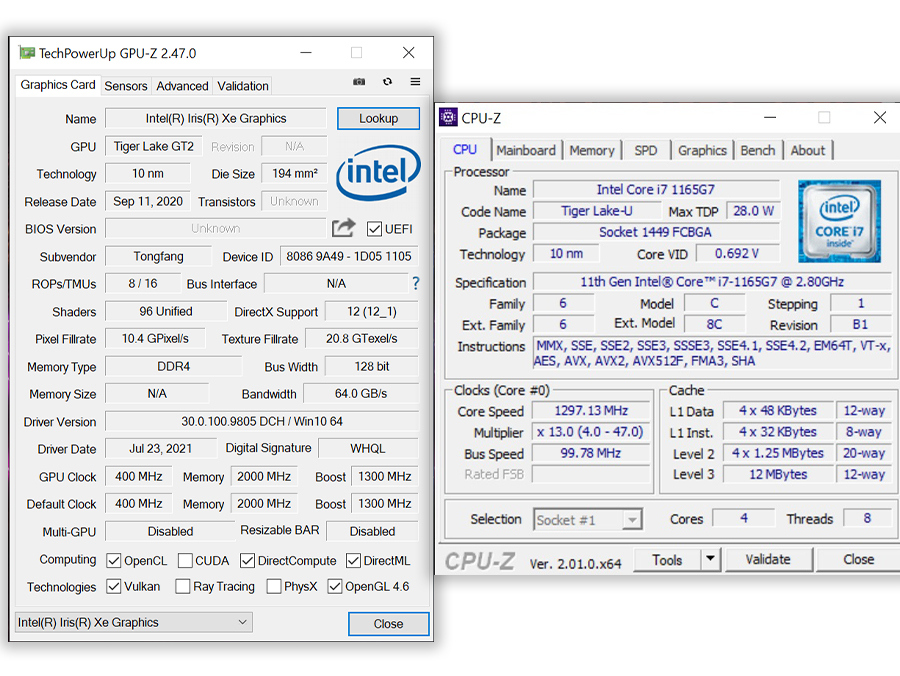Toggle the Ray Tracing checkbox
The height and width of the screenshot is (676, 900).
tap(183, 586)
